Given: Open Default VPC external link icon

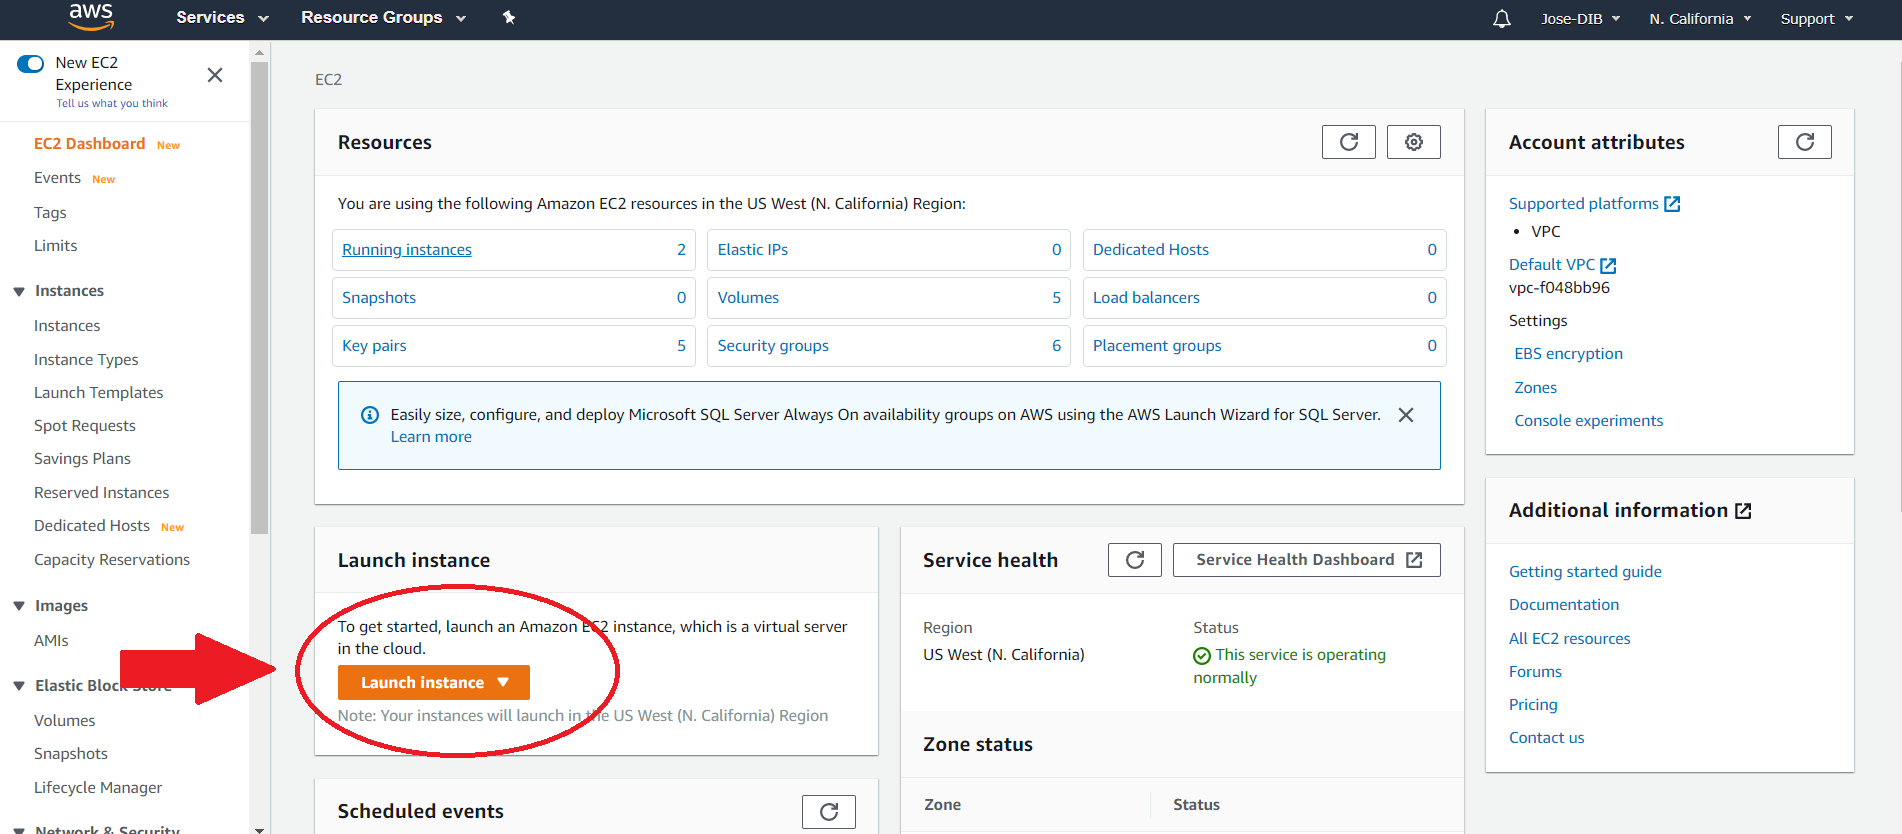Looking at the screenshot, I should click(x=1608, y=265).
